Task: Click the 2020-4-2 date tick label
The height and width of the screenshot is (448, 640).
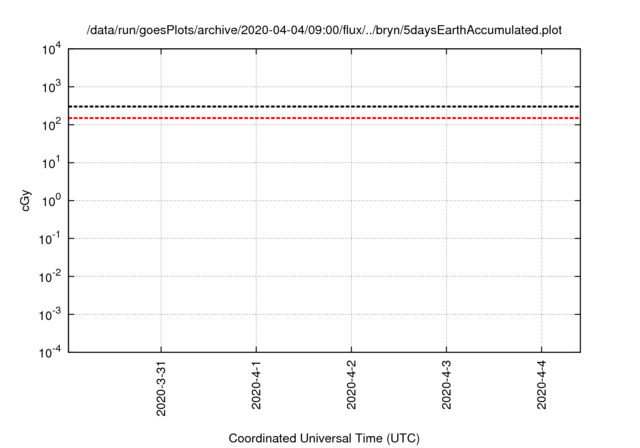Action: [351, 385]
